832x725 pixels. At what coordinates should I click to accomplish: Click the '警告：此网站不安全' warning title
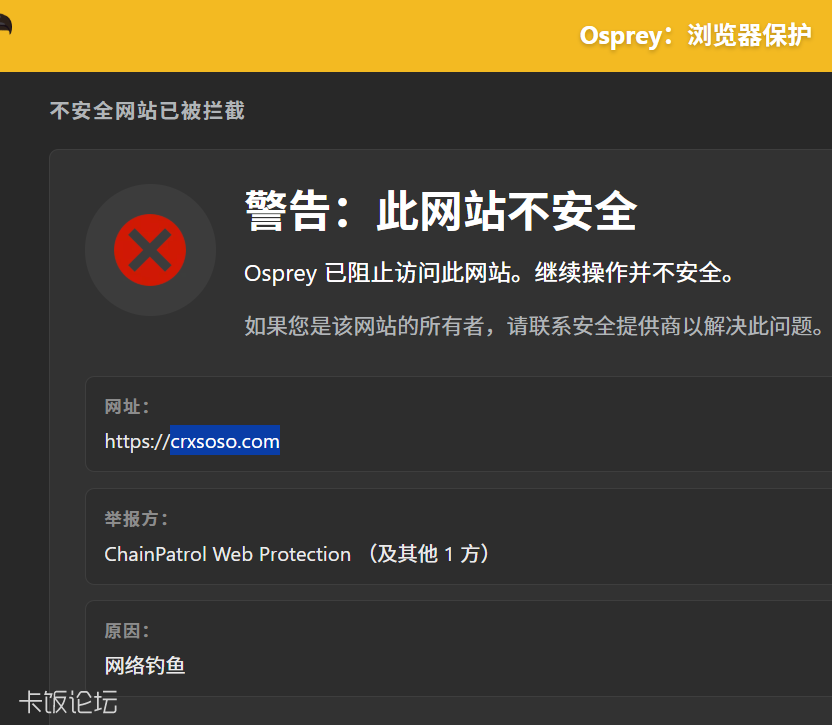point(440,211)
